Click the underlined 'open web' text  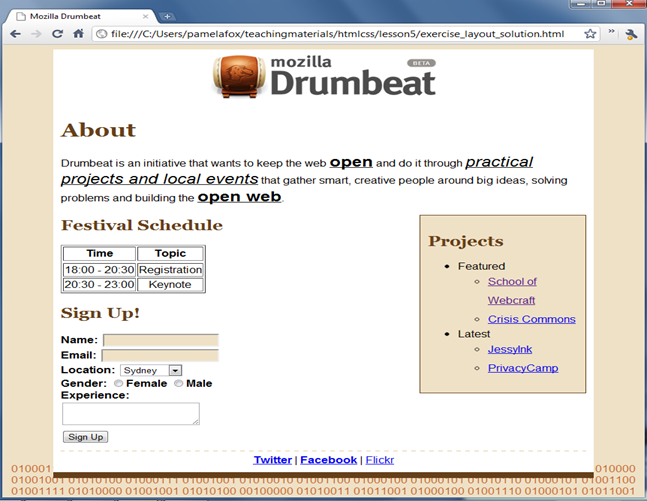239,197
